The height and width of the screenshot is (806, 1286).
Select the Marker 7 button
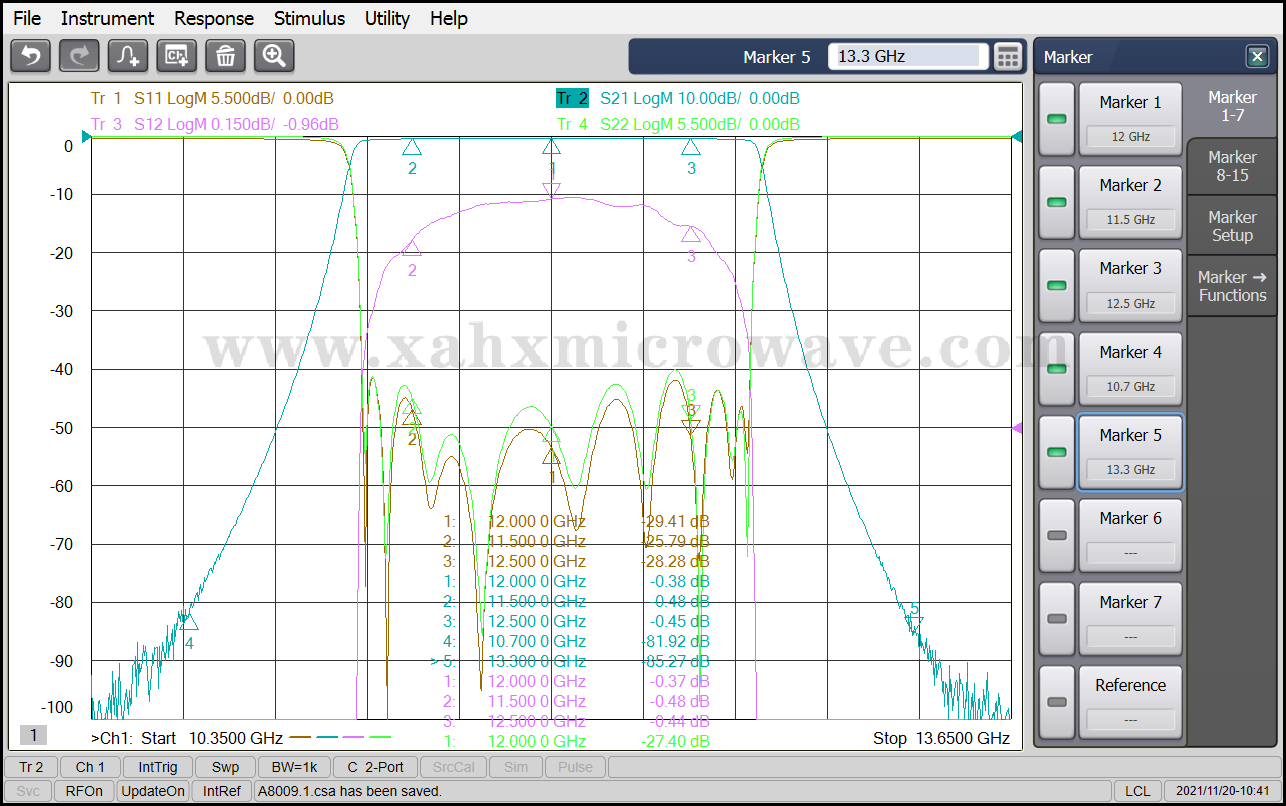tap(1130, 619)
